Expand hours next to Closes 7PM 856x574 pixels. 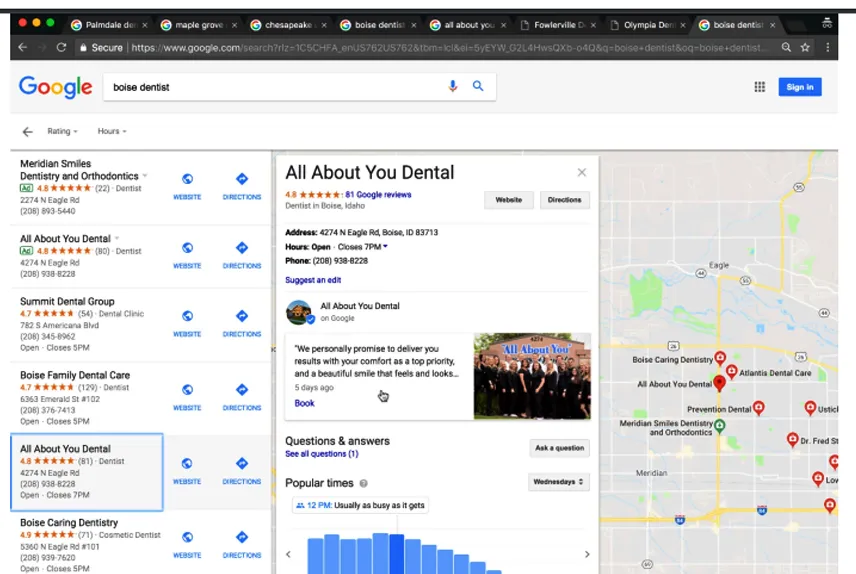pyautogui.click(x=385, y=246)
